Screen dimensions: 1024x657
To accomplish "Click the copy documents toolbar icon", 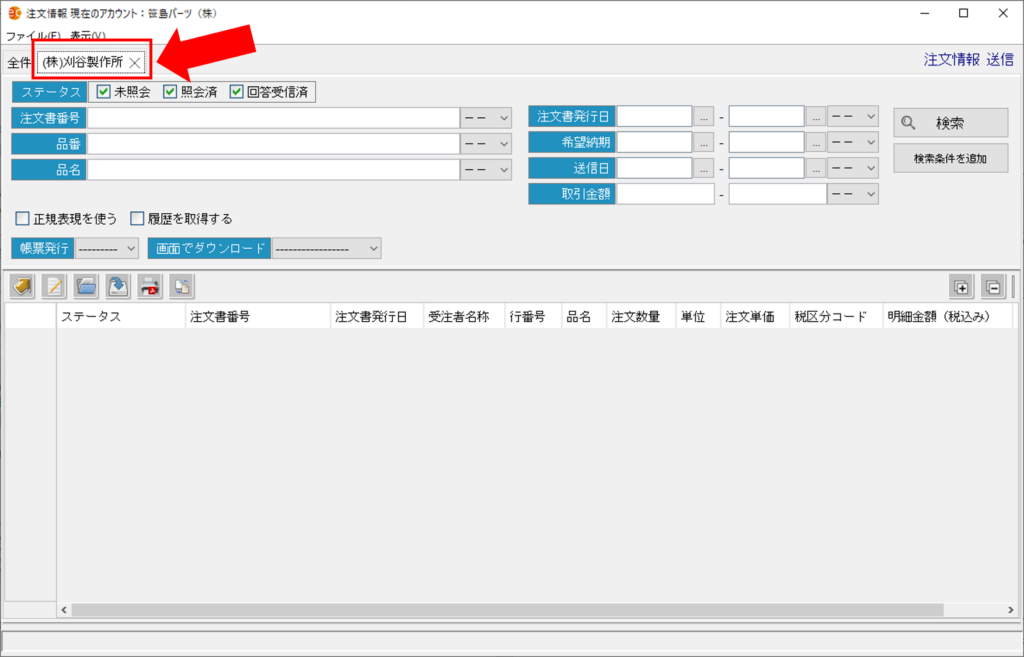I will tap(182, 287).
